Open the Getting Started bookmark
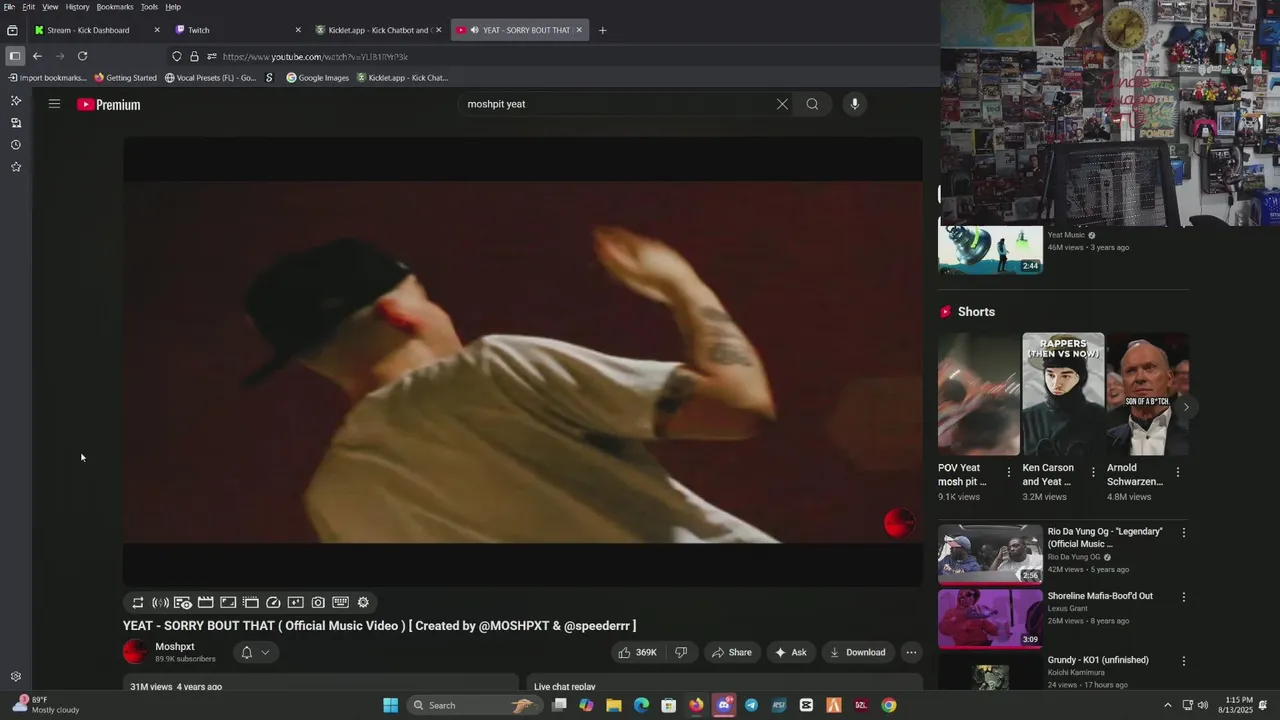The image size is (1280, 720). pos(126,78)
